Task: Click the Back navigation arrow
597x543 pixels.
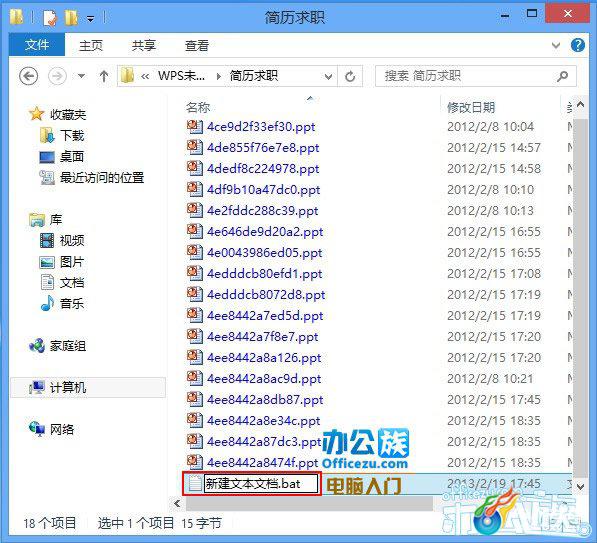Action: [29, 76]
